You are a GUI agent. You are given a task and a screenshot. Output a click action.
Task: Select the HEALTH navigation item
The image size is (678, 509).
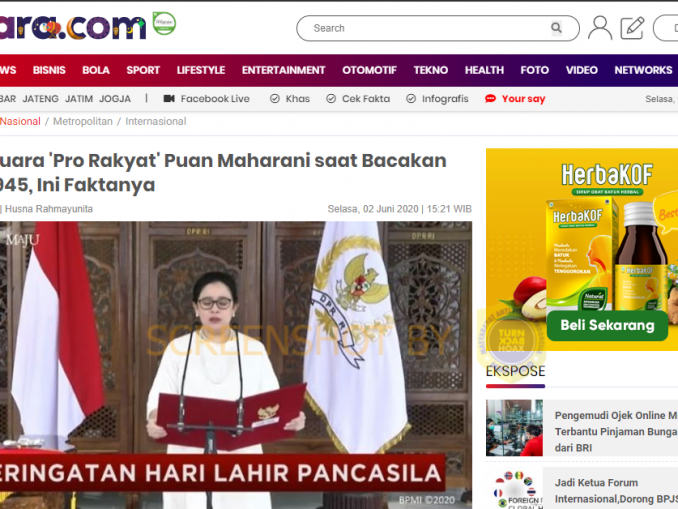point(484,70)
